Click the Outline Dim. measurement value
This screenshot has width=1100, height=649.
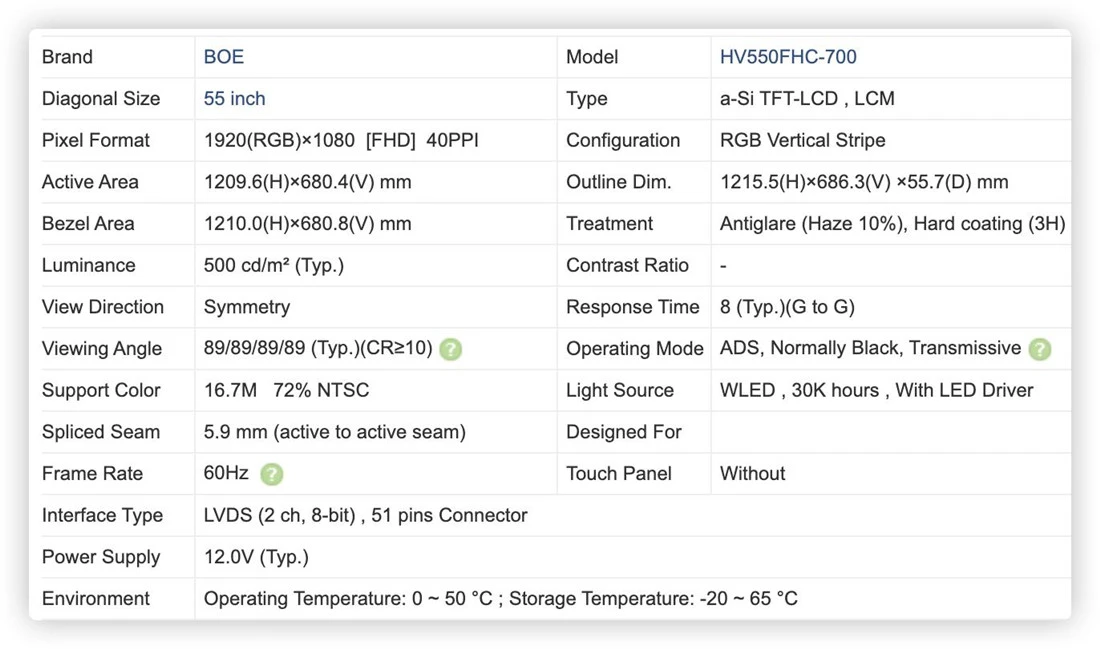coord(864,182)
